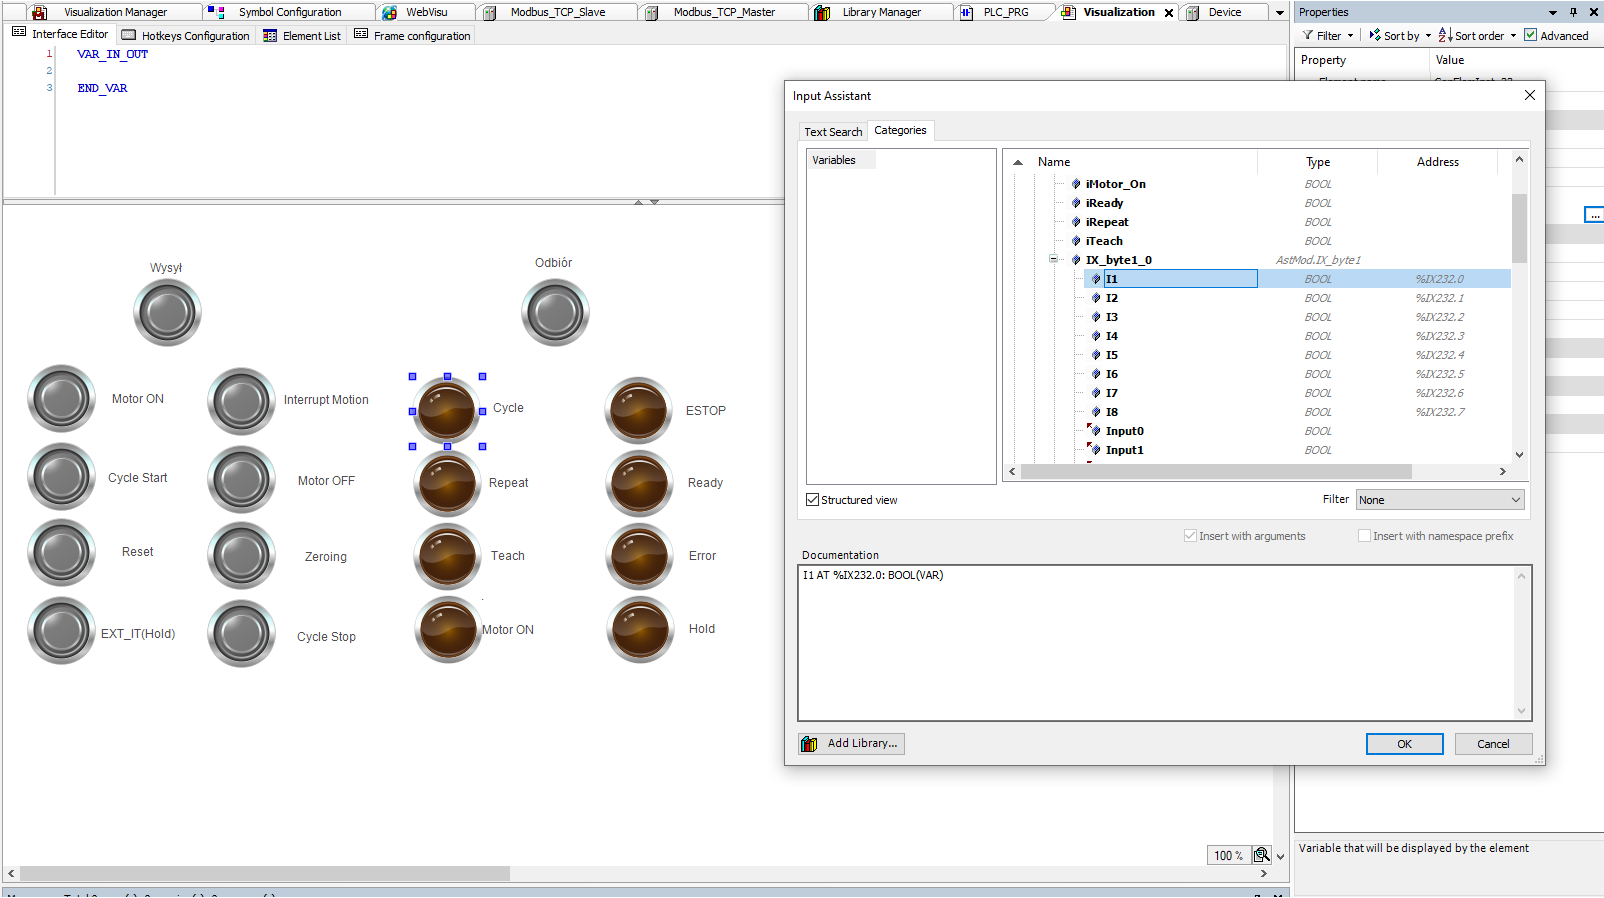Select the Input0 variable
Image resolution: width=1604 pixels, height=898 pixels.
coord(1125,431)
